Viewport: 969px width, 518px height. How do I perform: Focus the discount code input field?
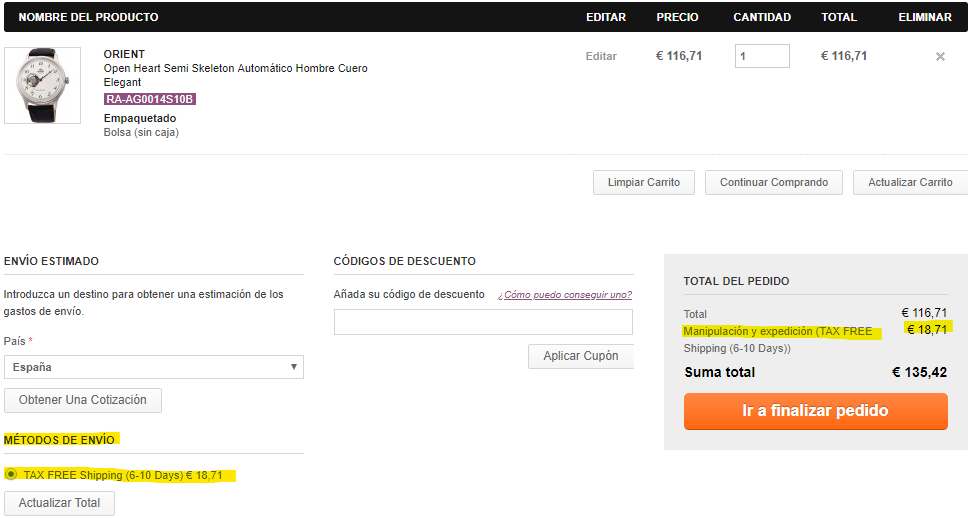click(x=483, y=322)
